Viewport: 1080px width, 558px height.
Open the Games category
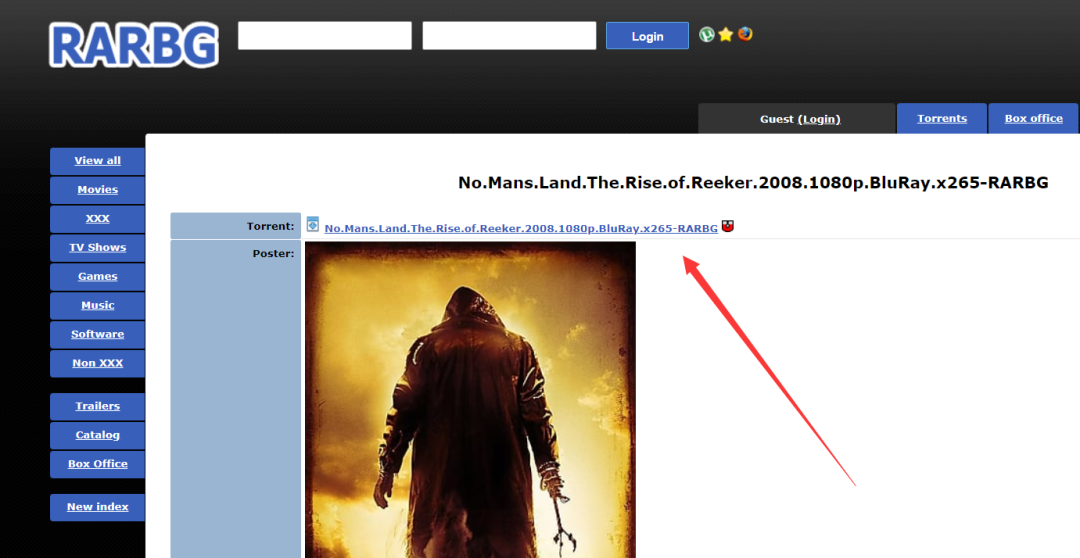pyautogui.click(x=97, y=276)
